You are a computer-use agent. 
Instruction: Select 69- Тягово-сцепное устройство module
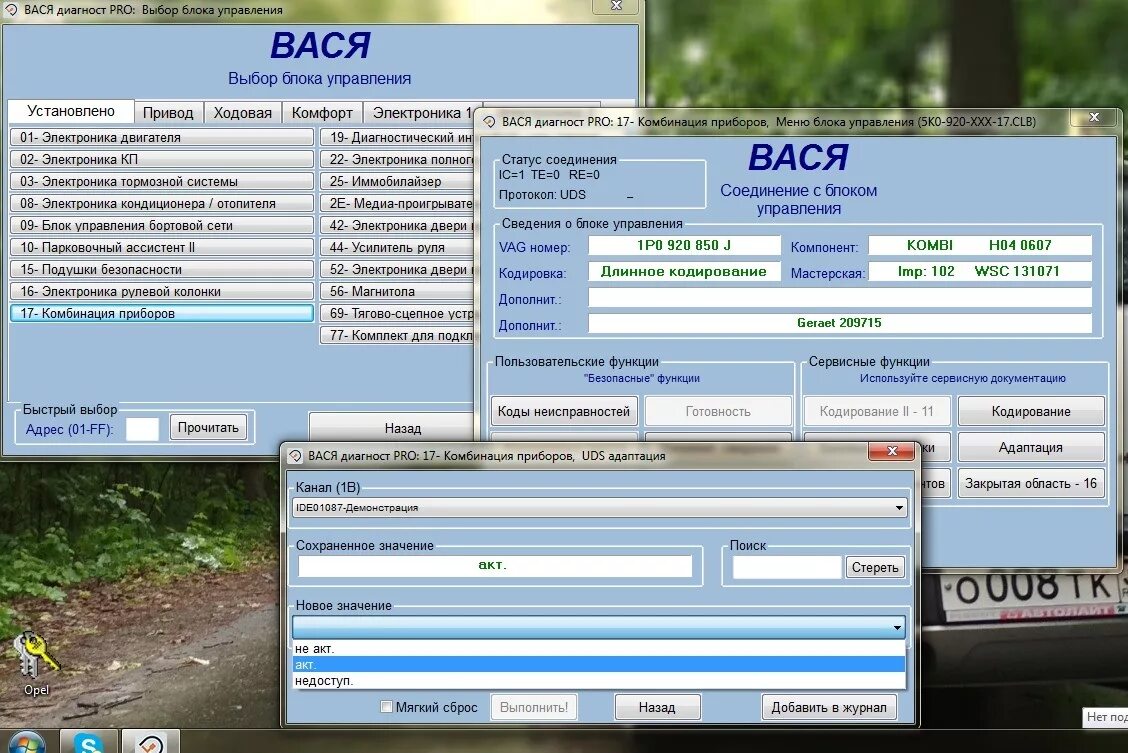397,313
